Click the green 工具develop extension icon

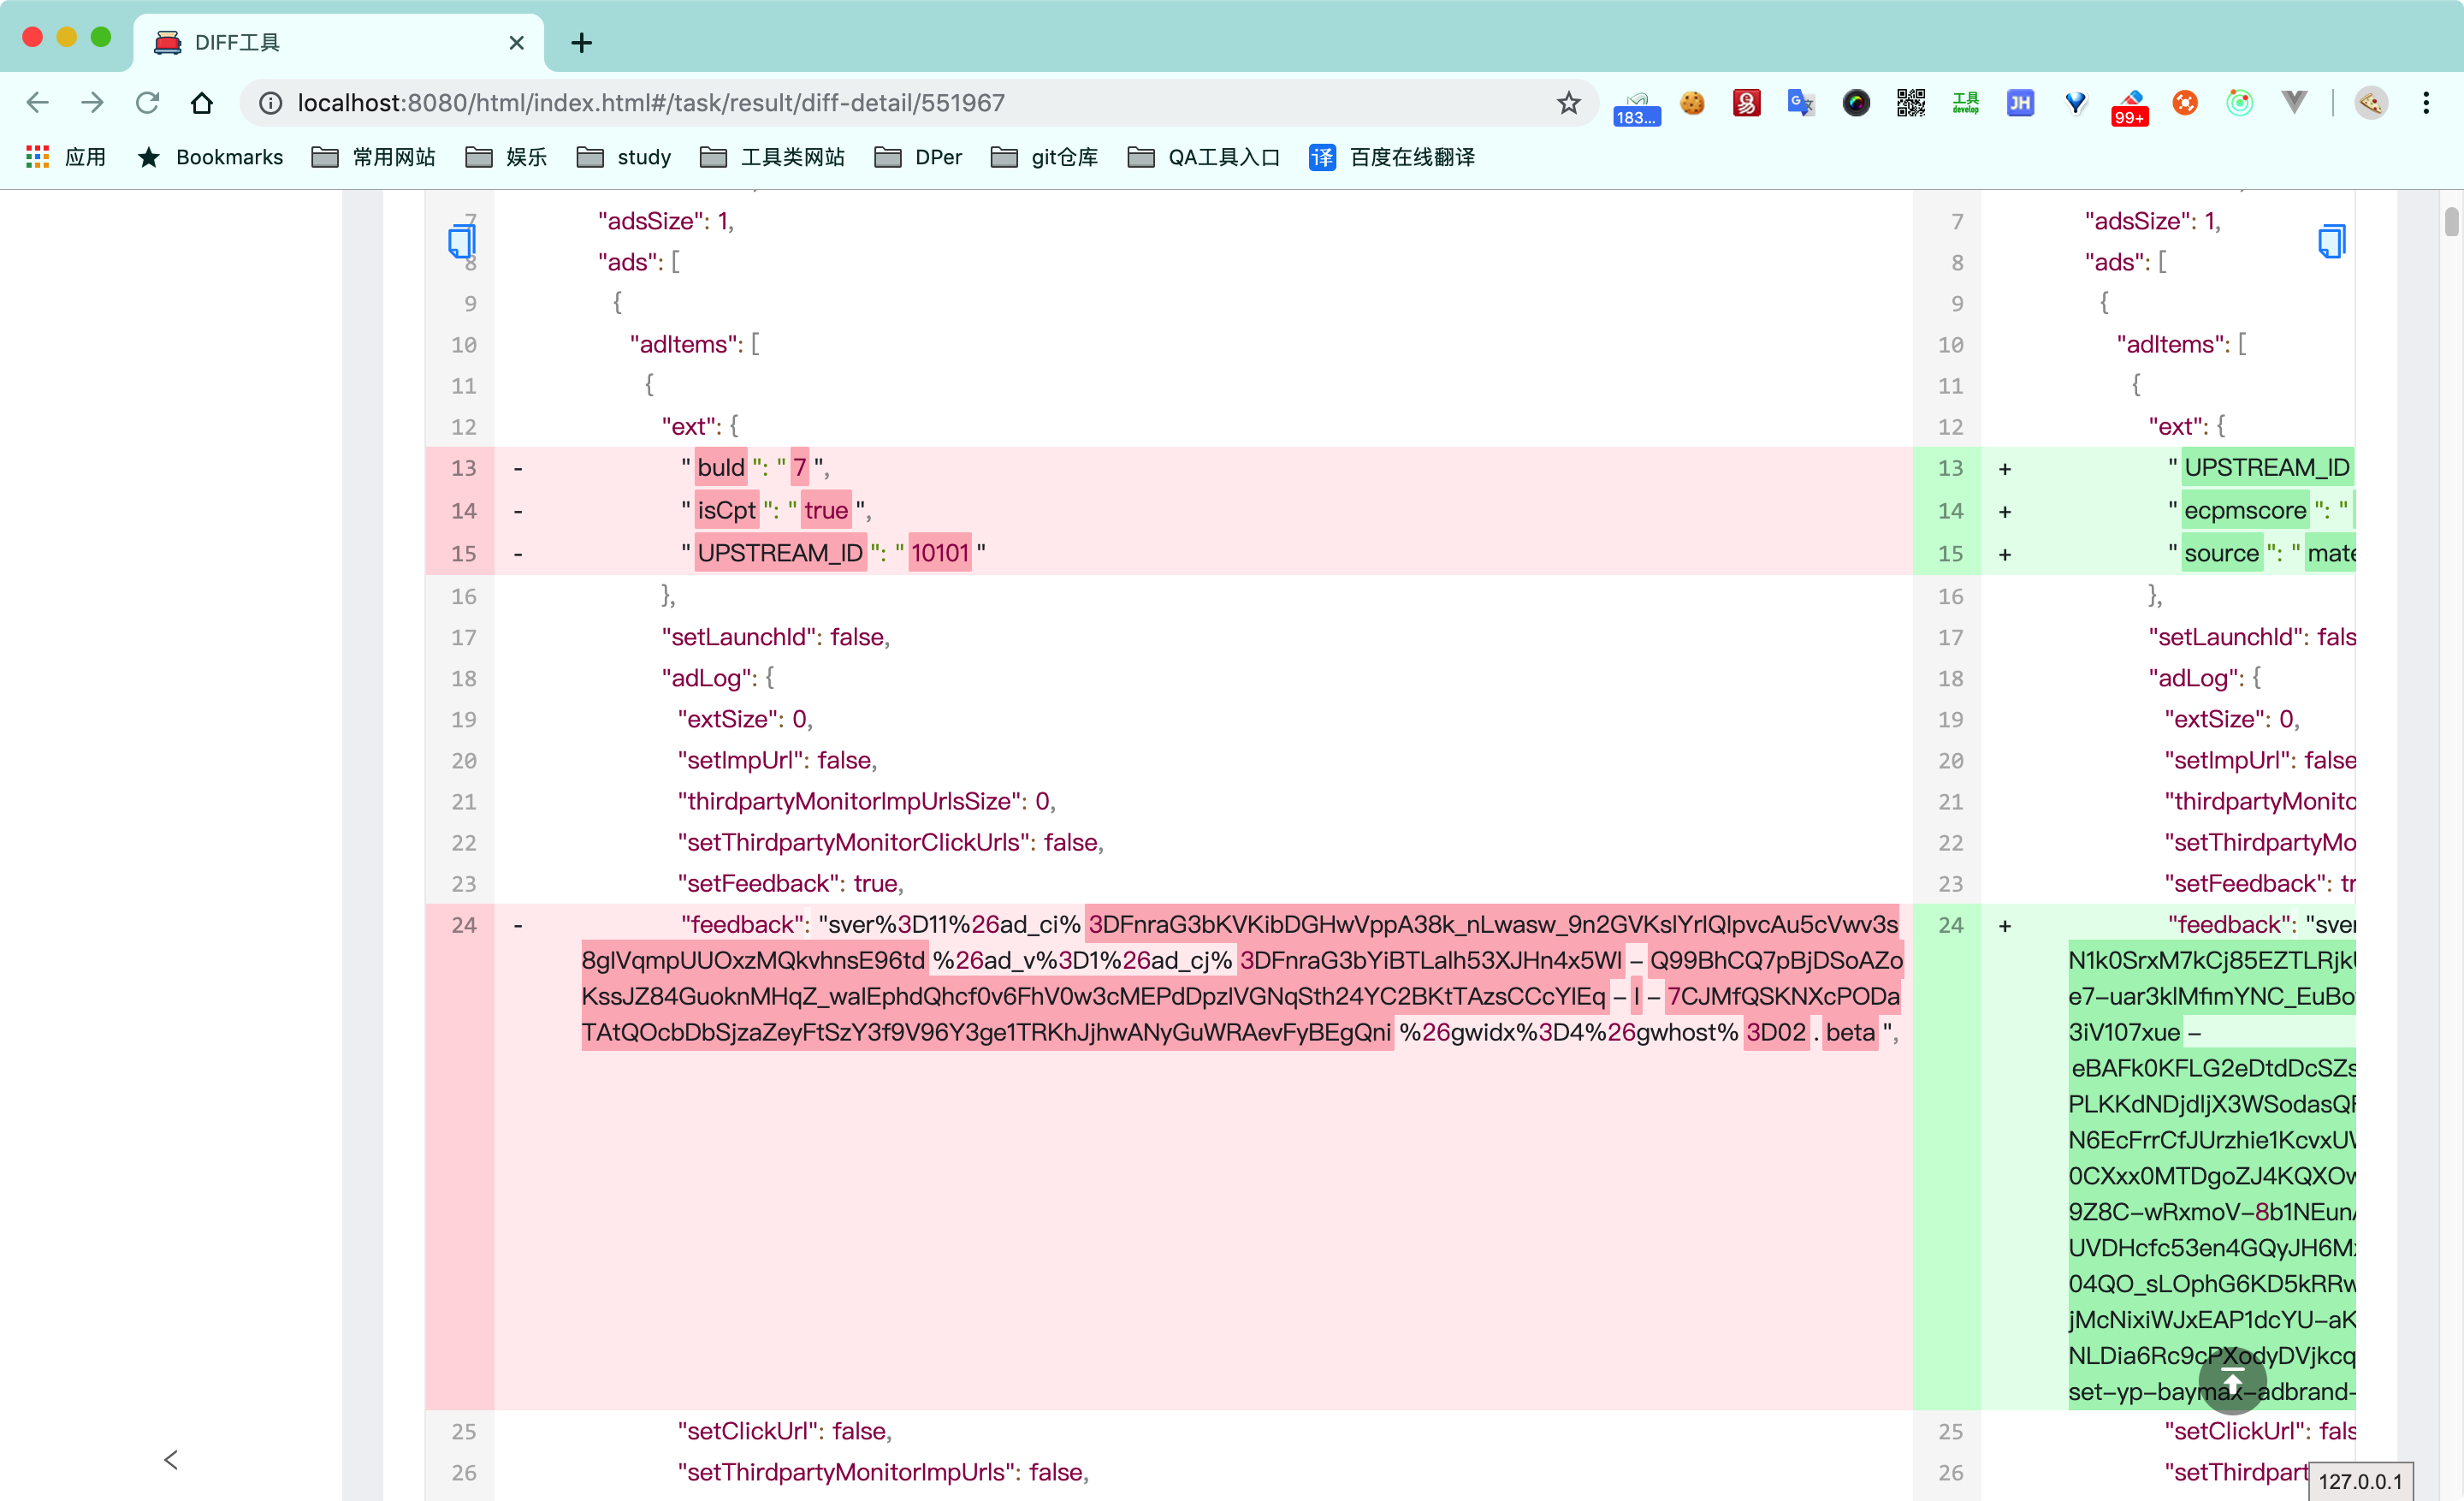point(1965,103)
